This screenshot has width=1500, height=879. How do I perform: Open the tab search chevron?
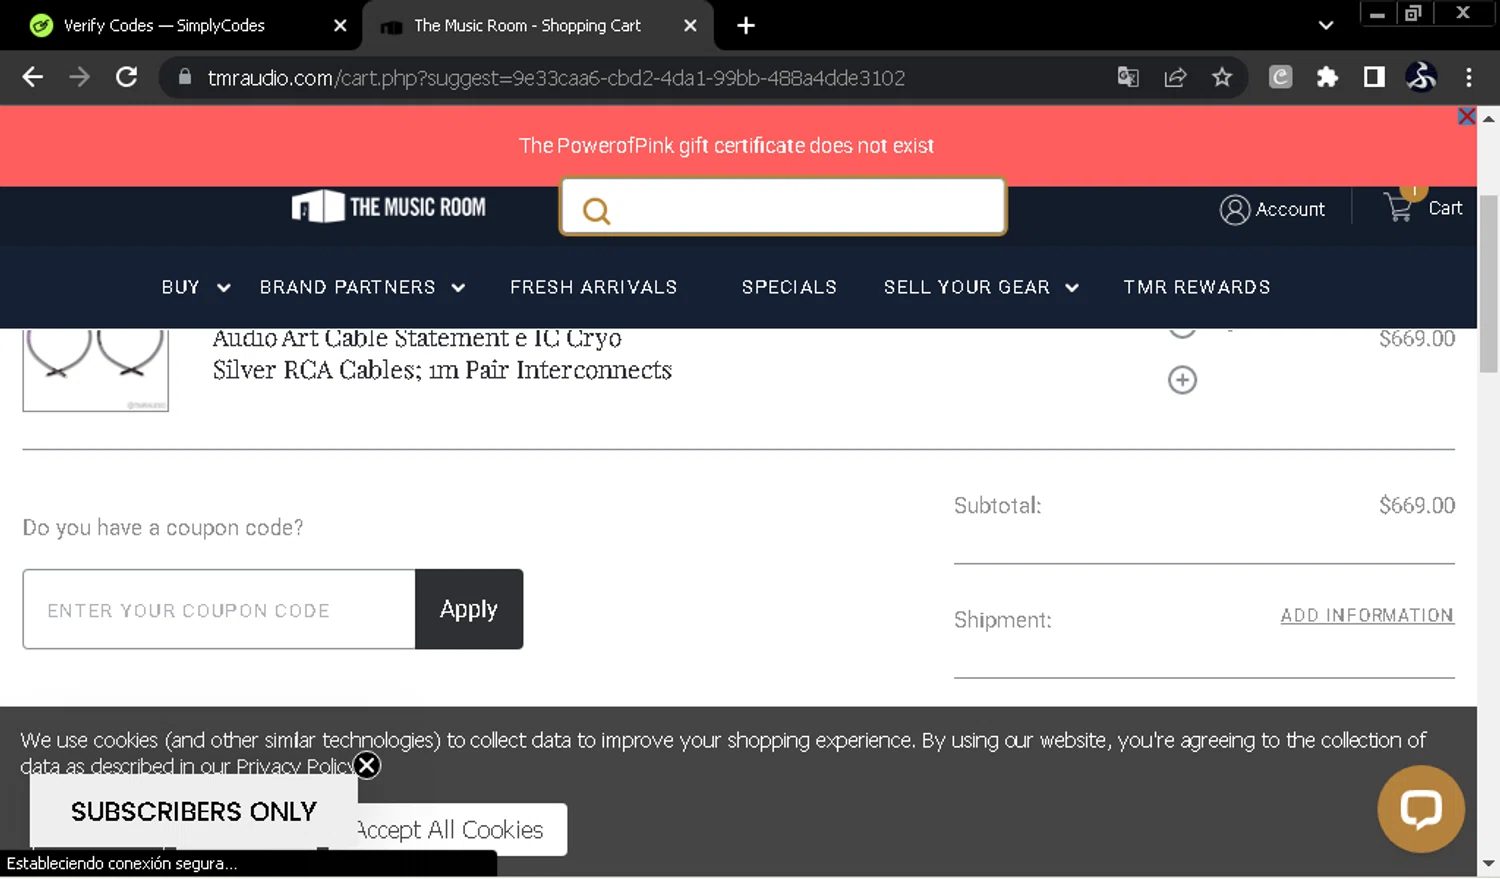pos(1326,26)
